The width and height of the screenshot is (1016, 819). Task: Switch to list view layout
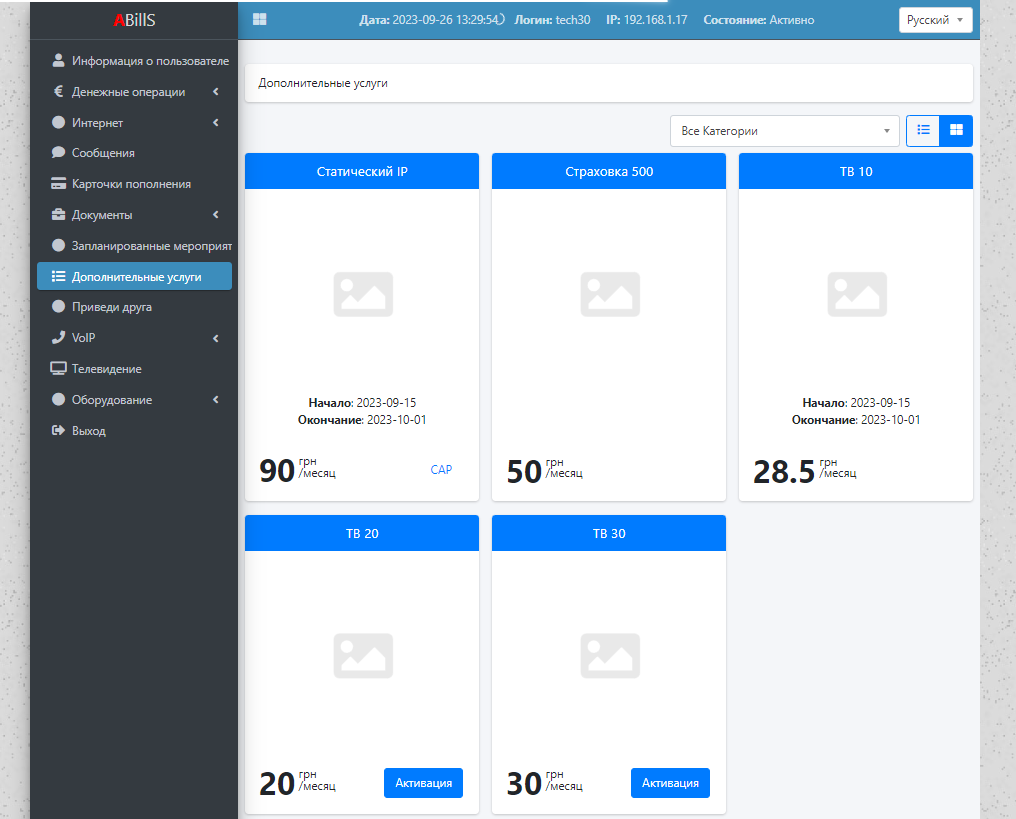[x=923, y=130]
